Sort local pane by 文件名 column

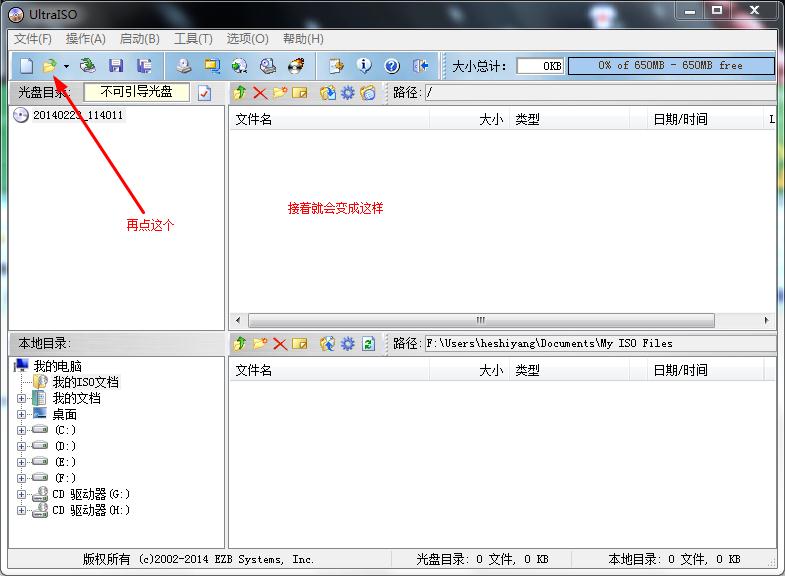pyautogui.click(x=329, y=370)
